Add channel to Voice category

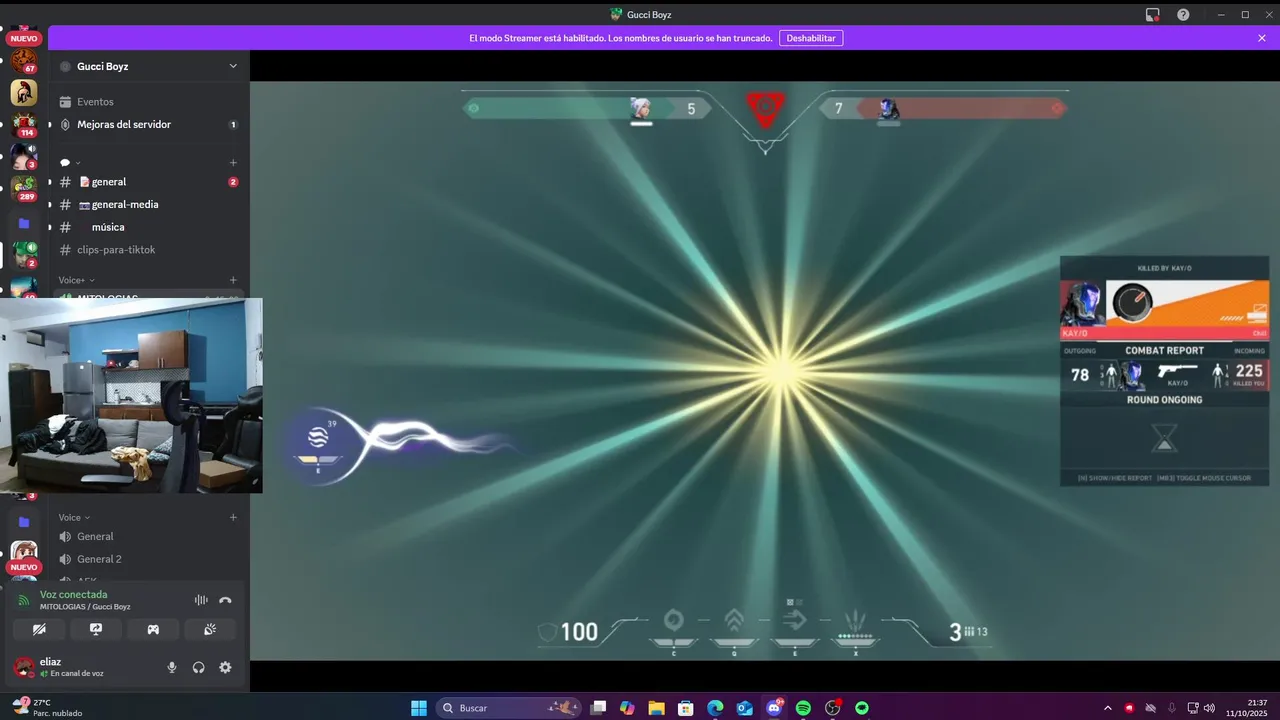[x=233, y=517]
